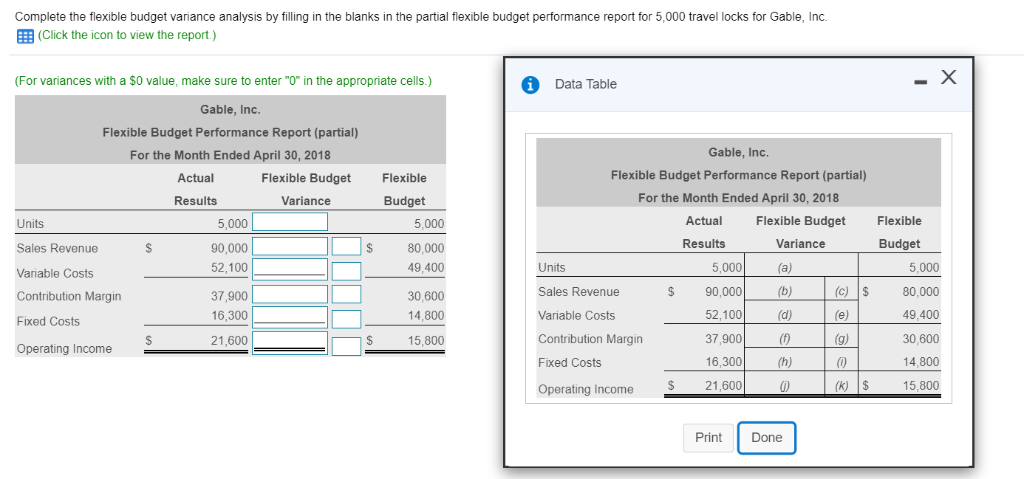
Task: Click the 52,100 actual variable costs in left report
Action: [x=229, y=267]
